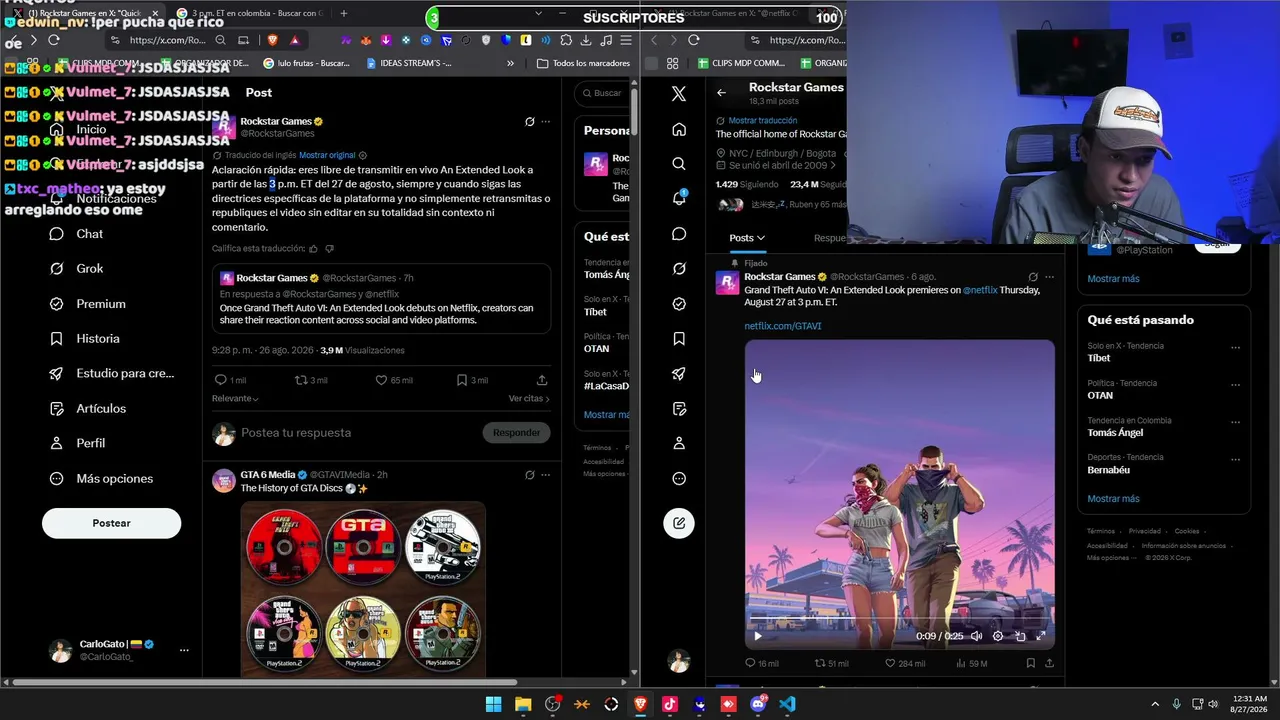This screenshot has height=720, width=1280.
Task: Click the Responder button
Action: pos(516,433)
